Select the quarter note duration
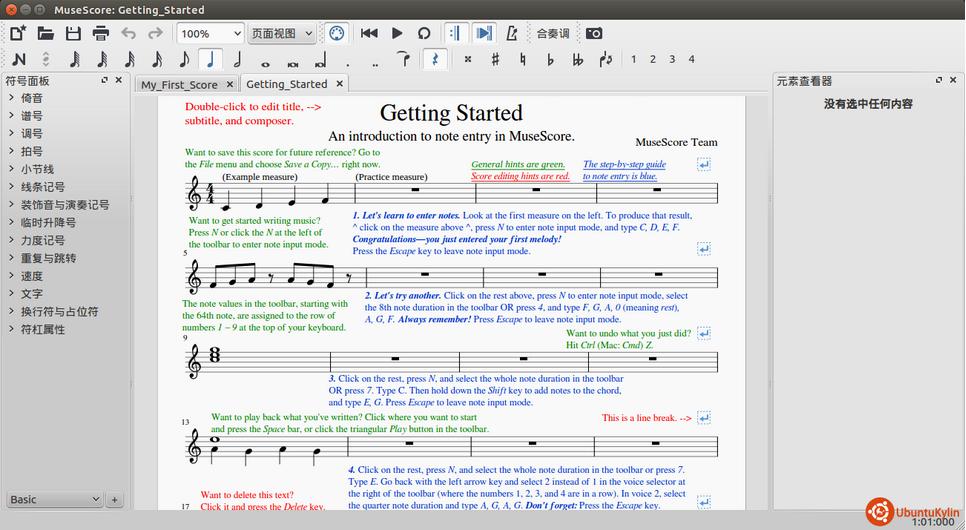Image resolution: width=966 pixels, height=530 pixels. coord(211,59)
